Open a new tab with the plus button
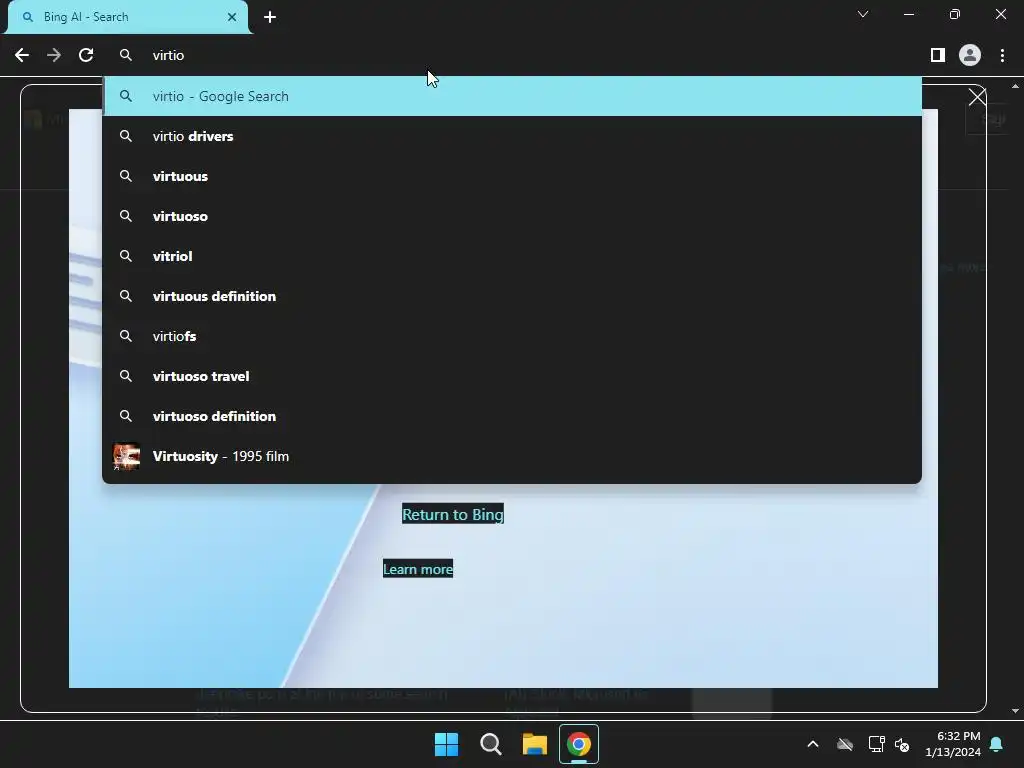This screenshot has width=1024, height=768. pos(270,17)
